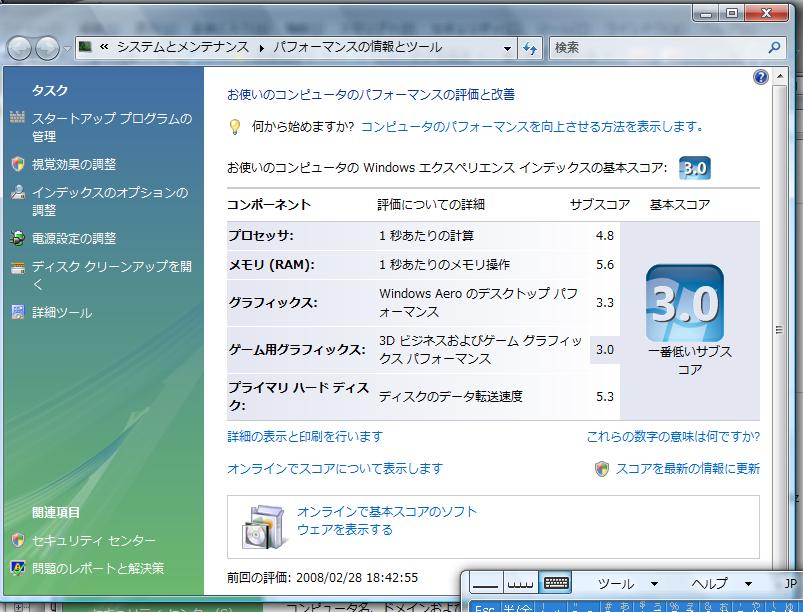Open the address bar history dropdown

tap(507, 49)
